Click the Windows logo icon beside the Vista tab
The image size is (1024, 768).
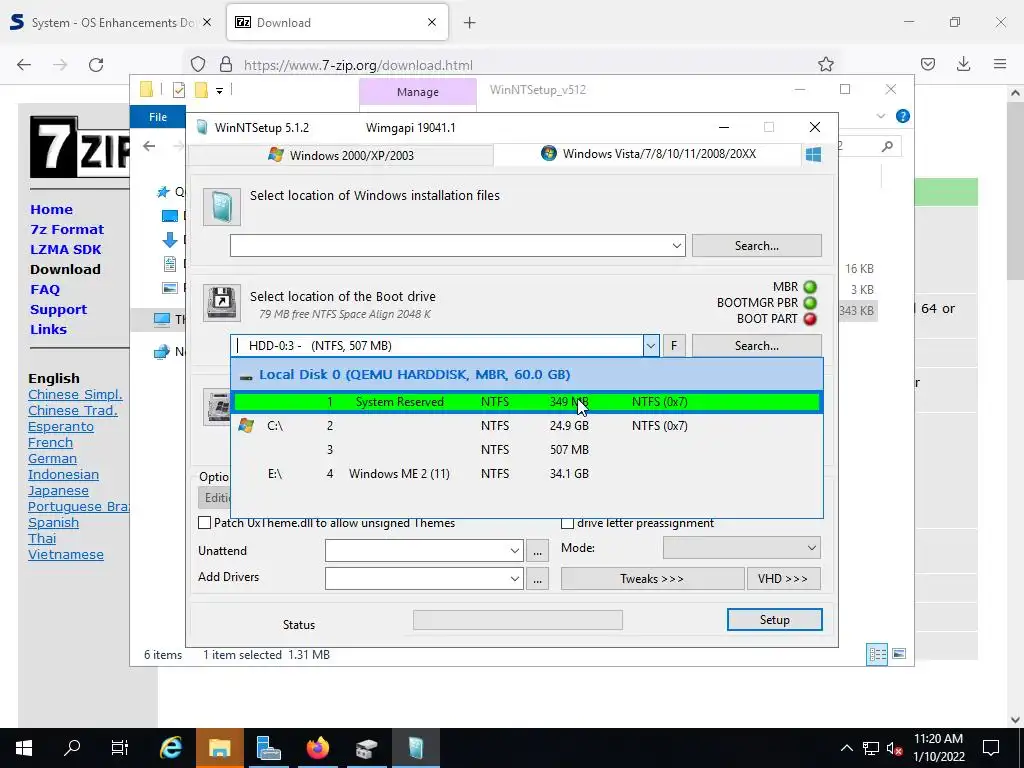tap(813, 155)
